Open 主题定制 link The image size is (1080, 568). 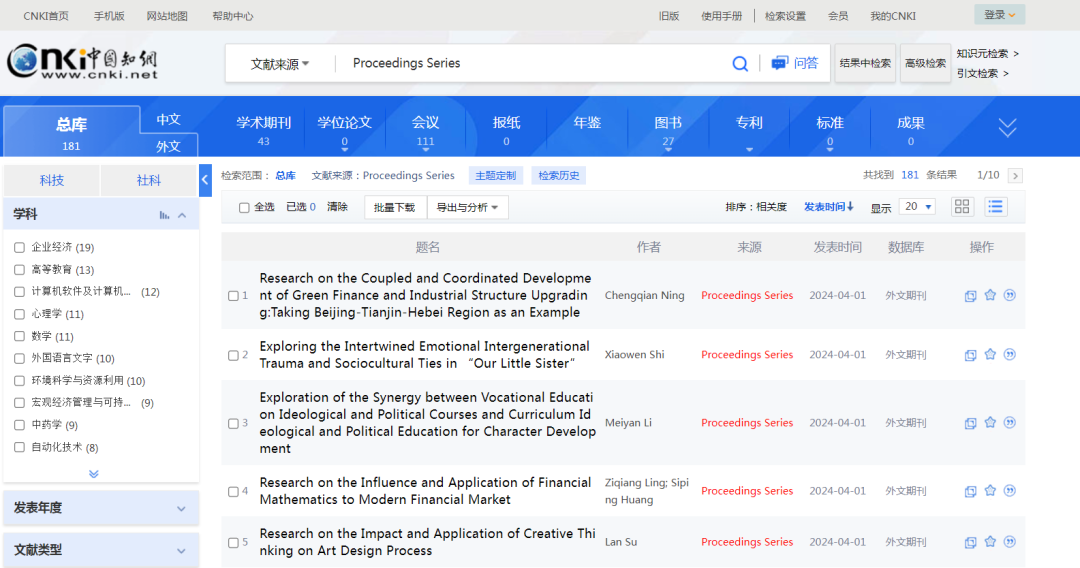(495, 176)
